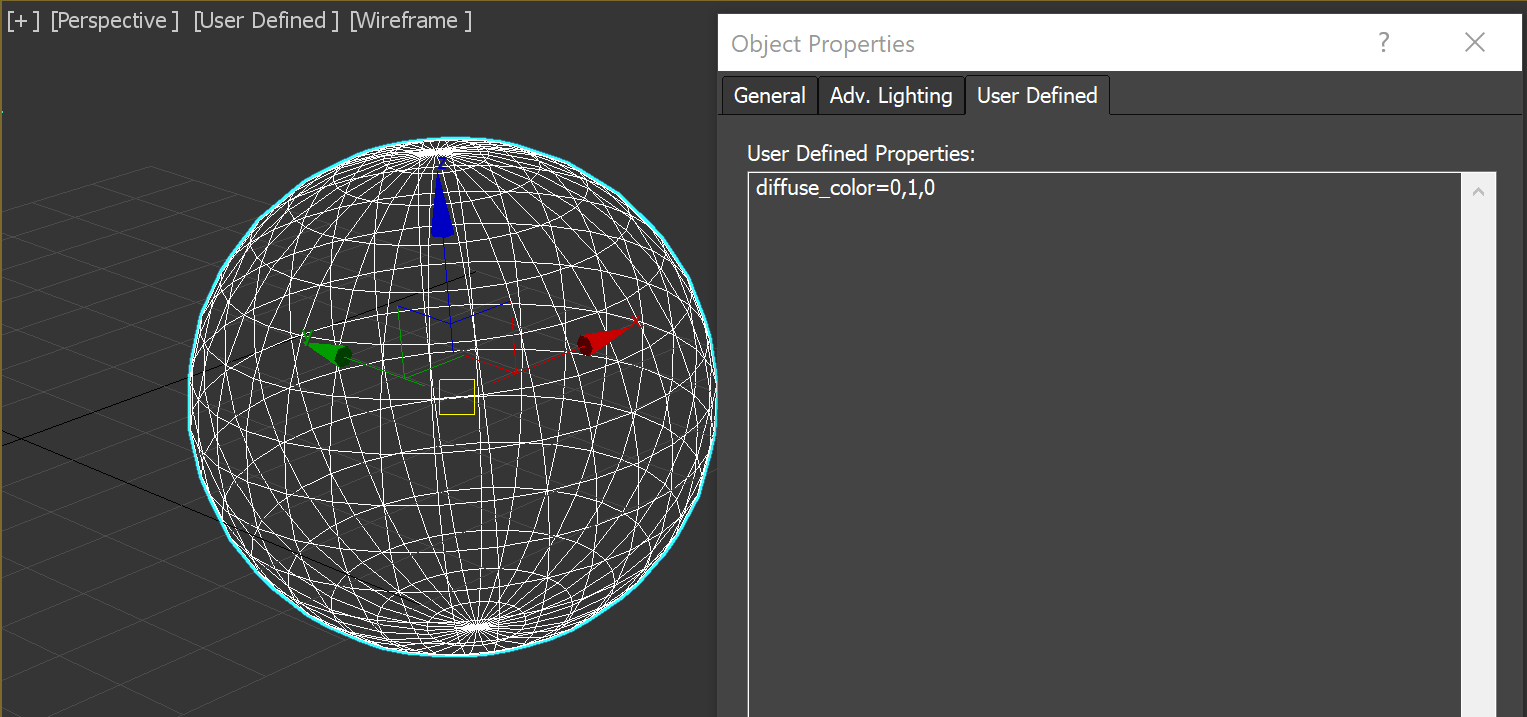Open the viewport general menu via [+]

21,19
